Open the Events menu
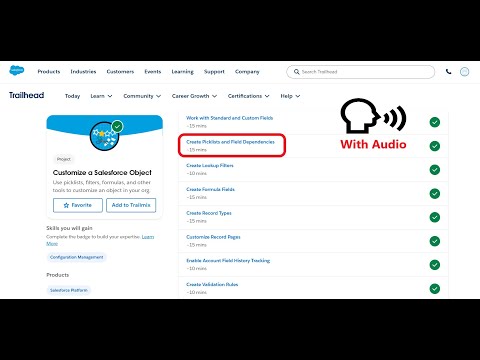This screenshot has height=360, width=480. point(153,72)
